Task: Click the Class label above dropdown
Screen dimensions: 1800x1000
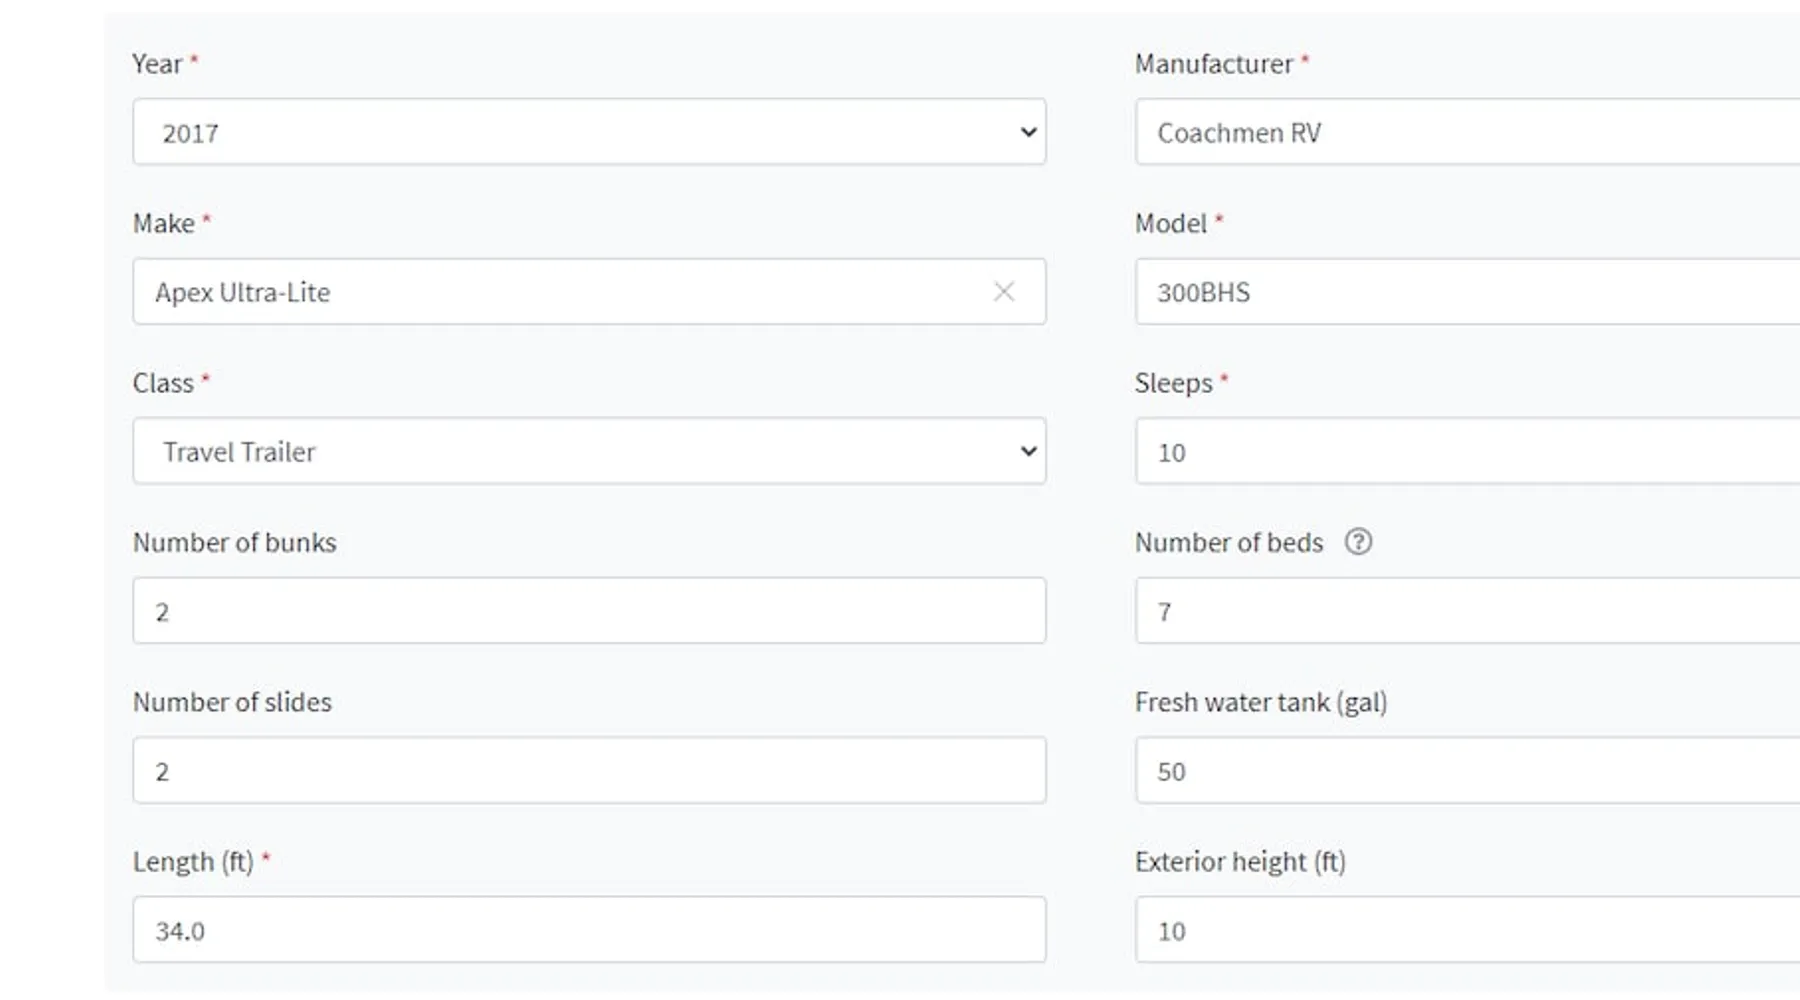Action: click(163, 383)
